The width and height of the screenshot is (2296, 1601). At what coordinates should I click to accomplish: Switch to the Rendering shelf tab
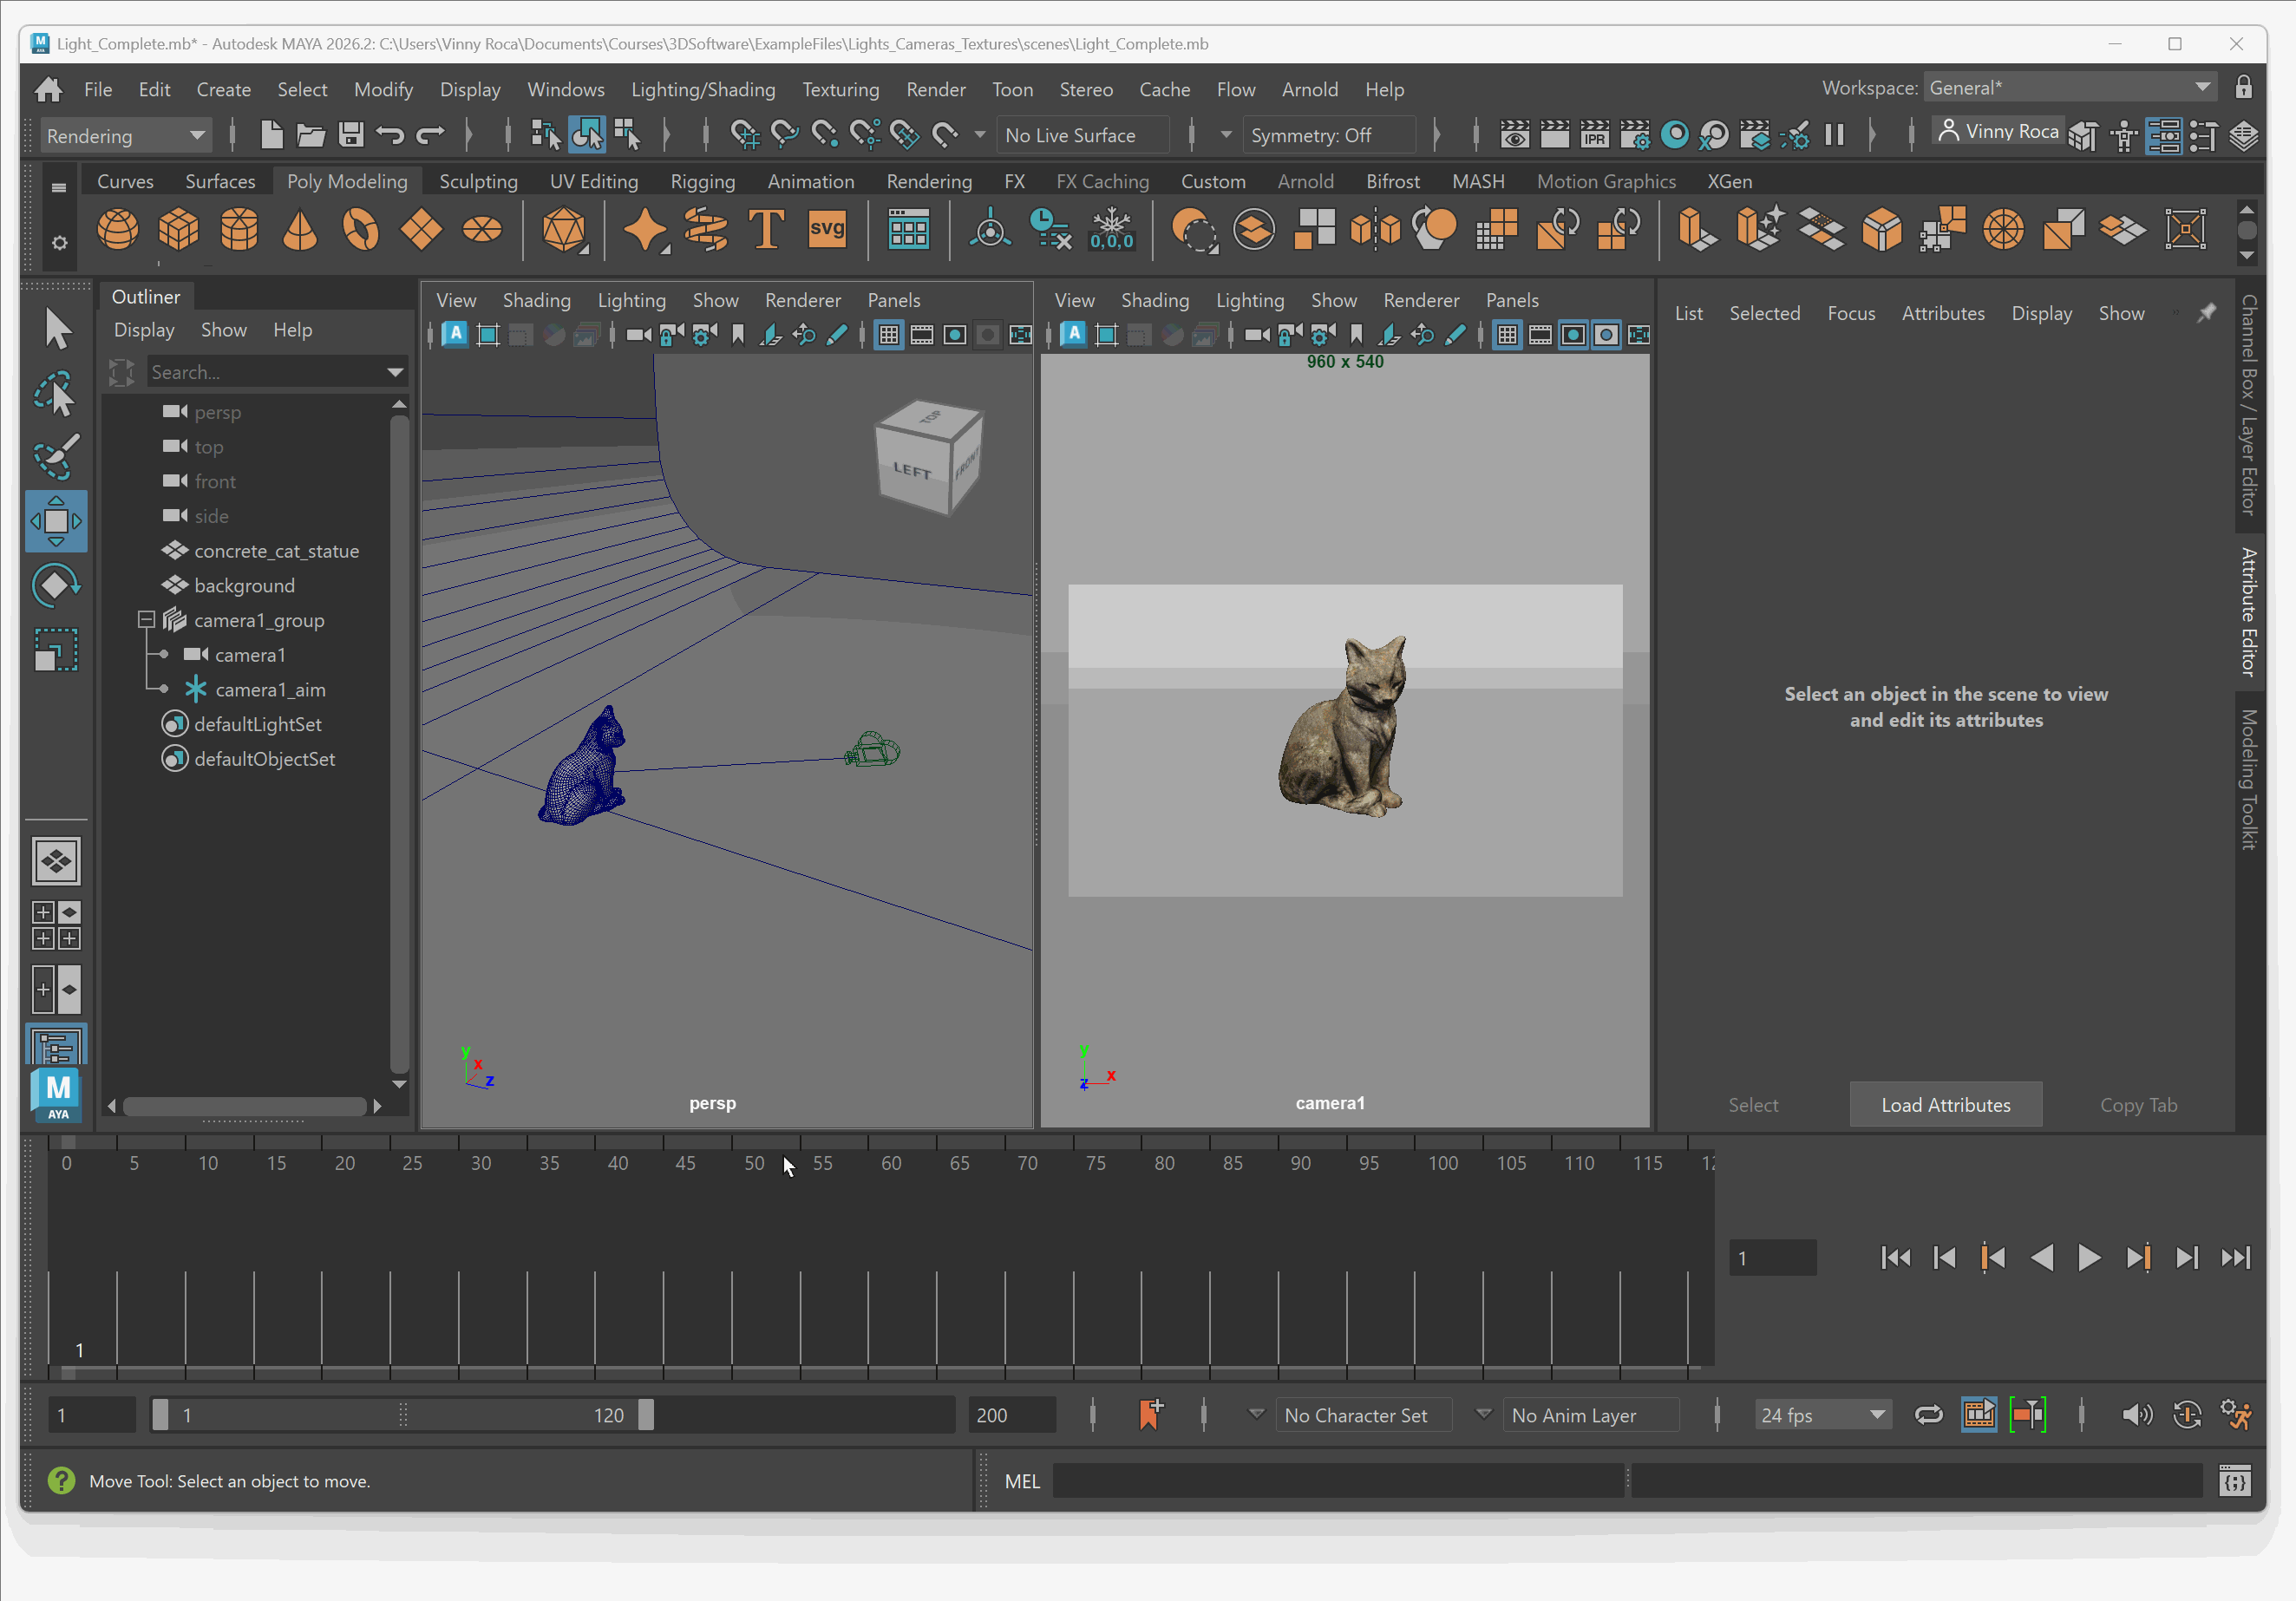point(929,181)
